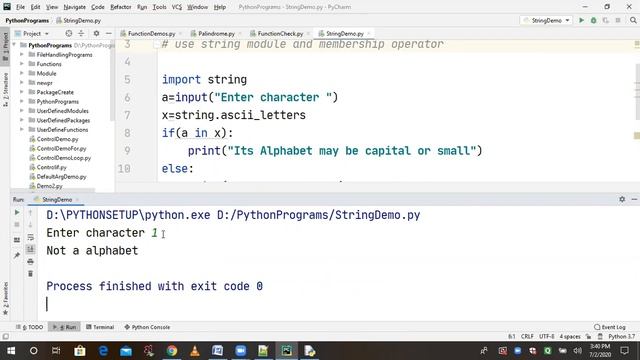
Task: Click the Run tool window button
Action: (x=64, y=327)
